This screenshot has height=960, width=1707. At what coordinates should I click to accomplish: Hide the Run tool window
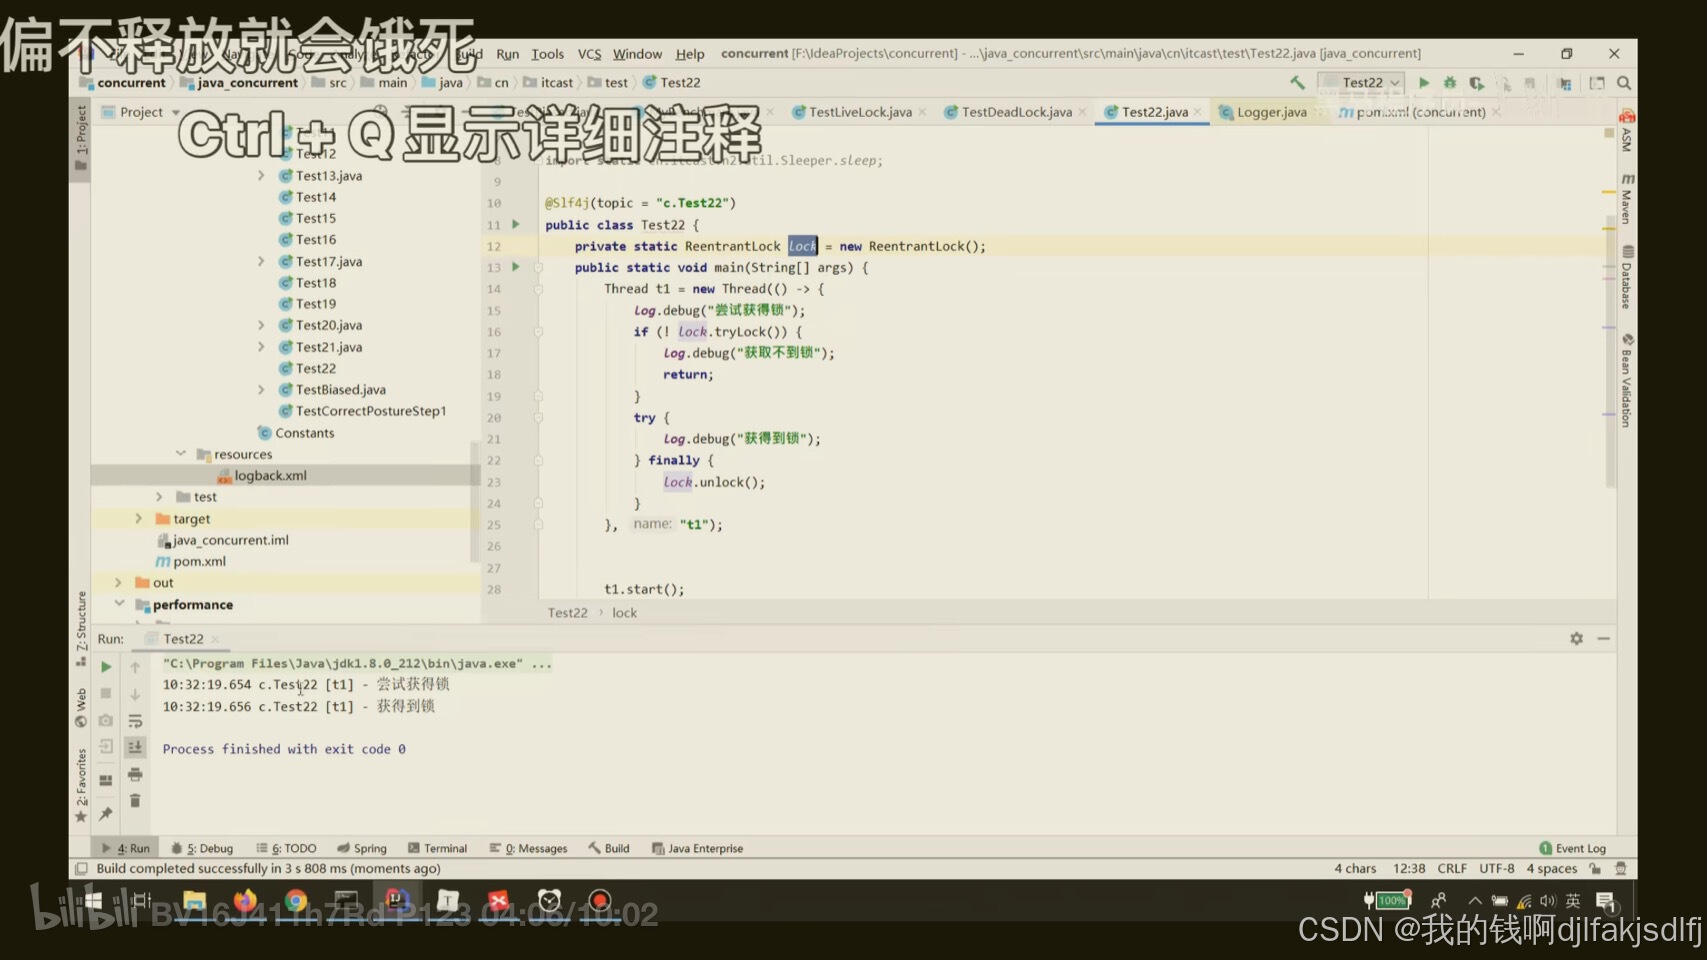pos(1603,638)
